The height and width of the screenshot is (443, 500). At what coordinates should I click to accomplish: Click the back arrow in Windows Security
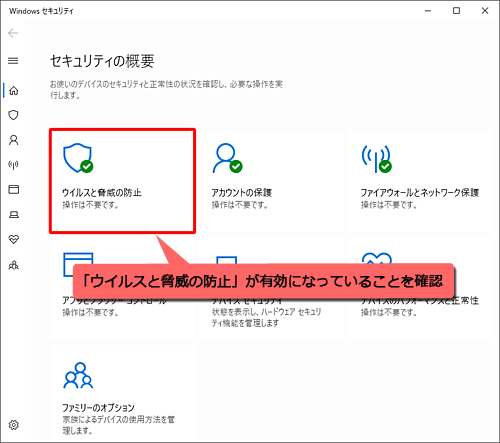[x=13, y=33]
